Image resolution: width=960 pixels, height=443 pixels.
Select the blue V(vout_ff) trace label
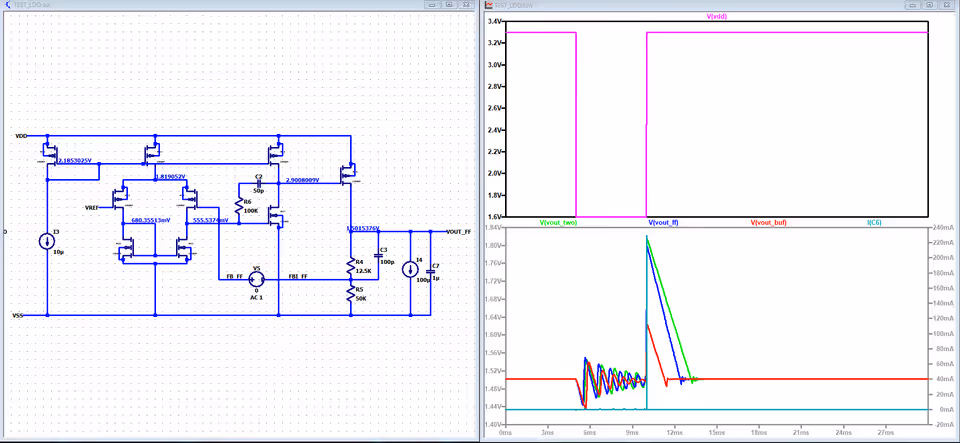click(x=663, y=222)
